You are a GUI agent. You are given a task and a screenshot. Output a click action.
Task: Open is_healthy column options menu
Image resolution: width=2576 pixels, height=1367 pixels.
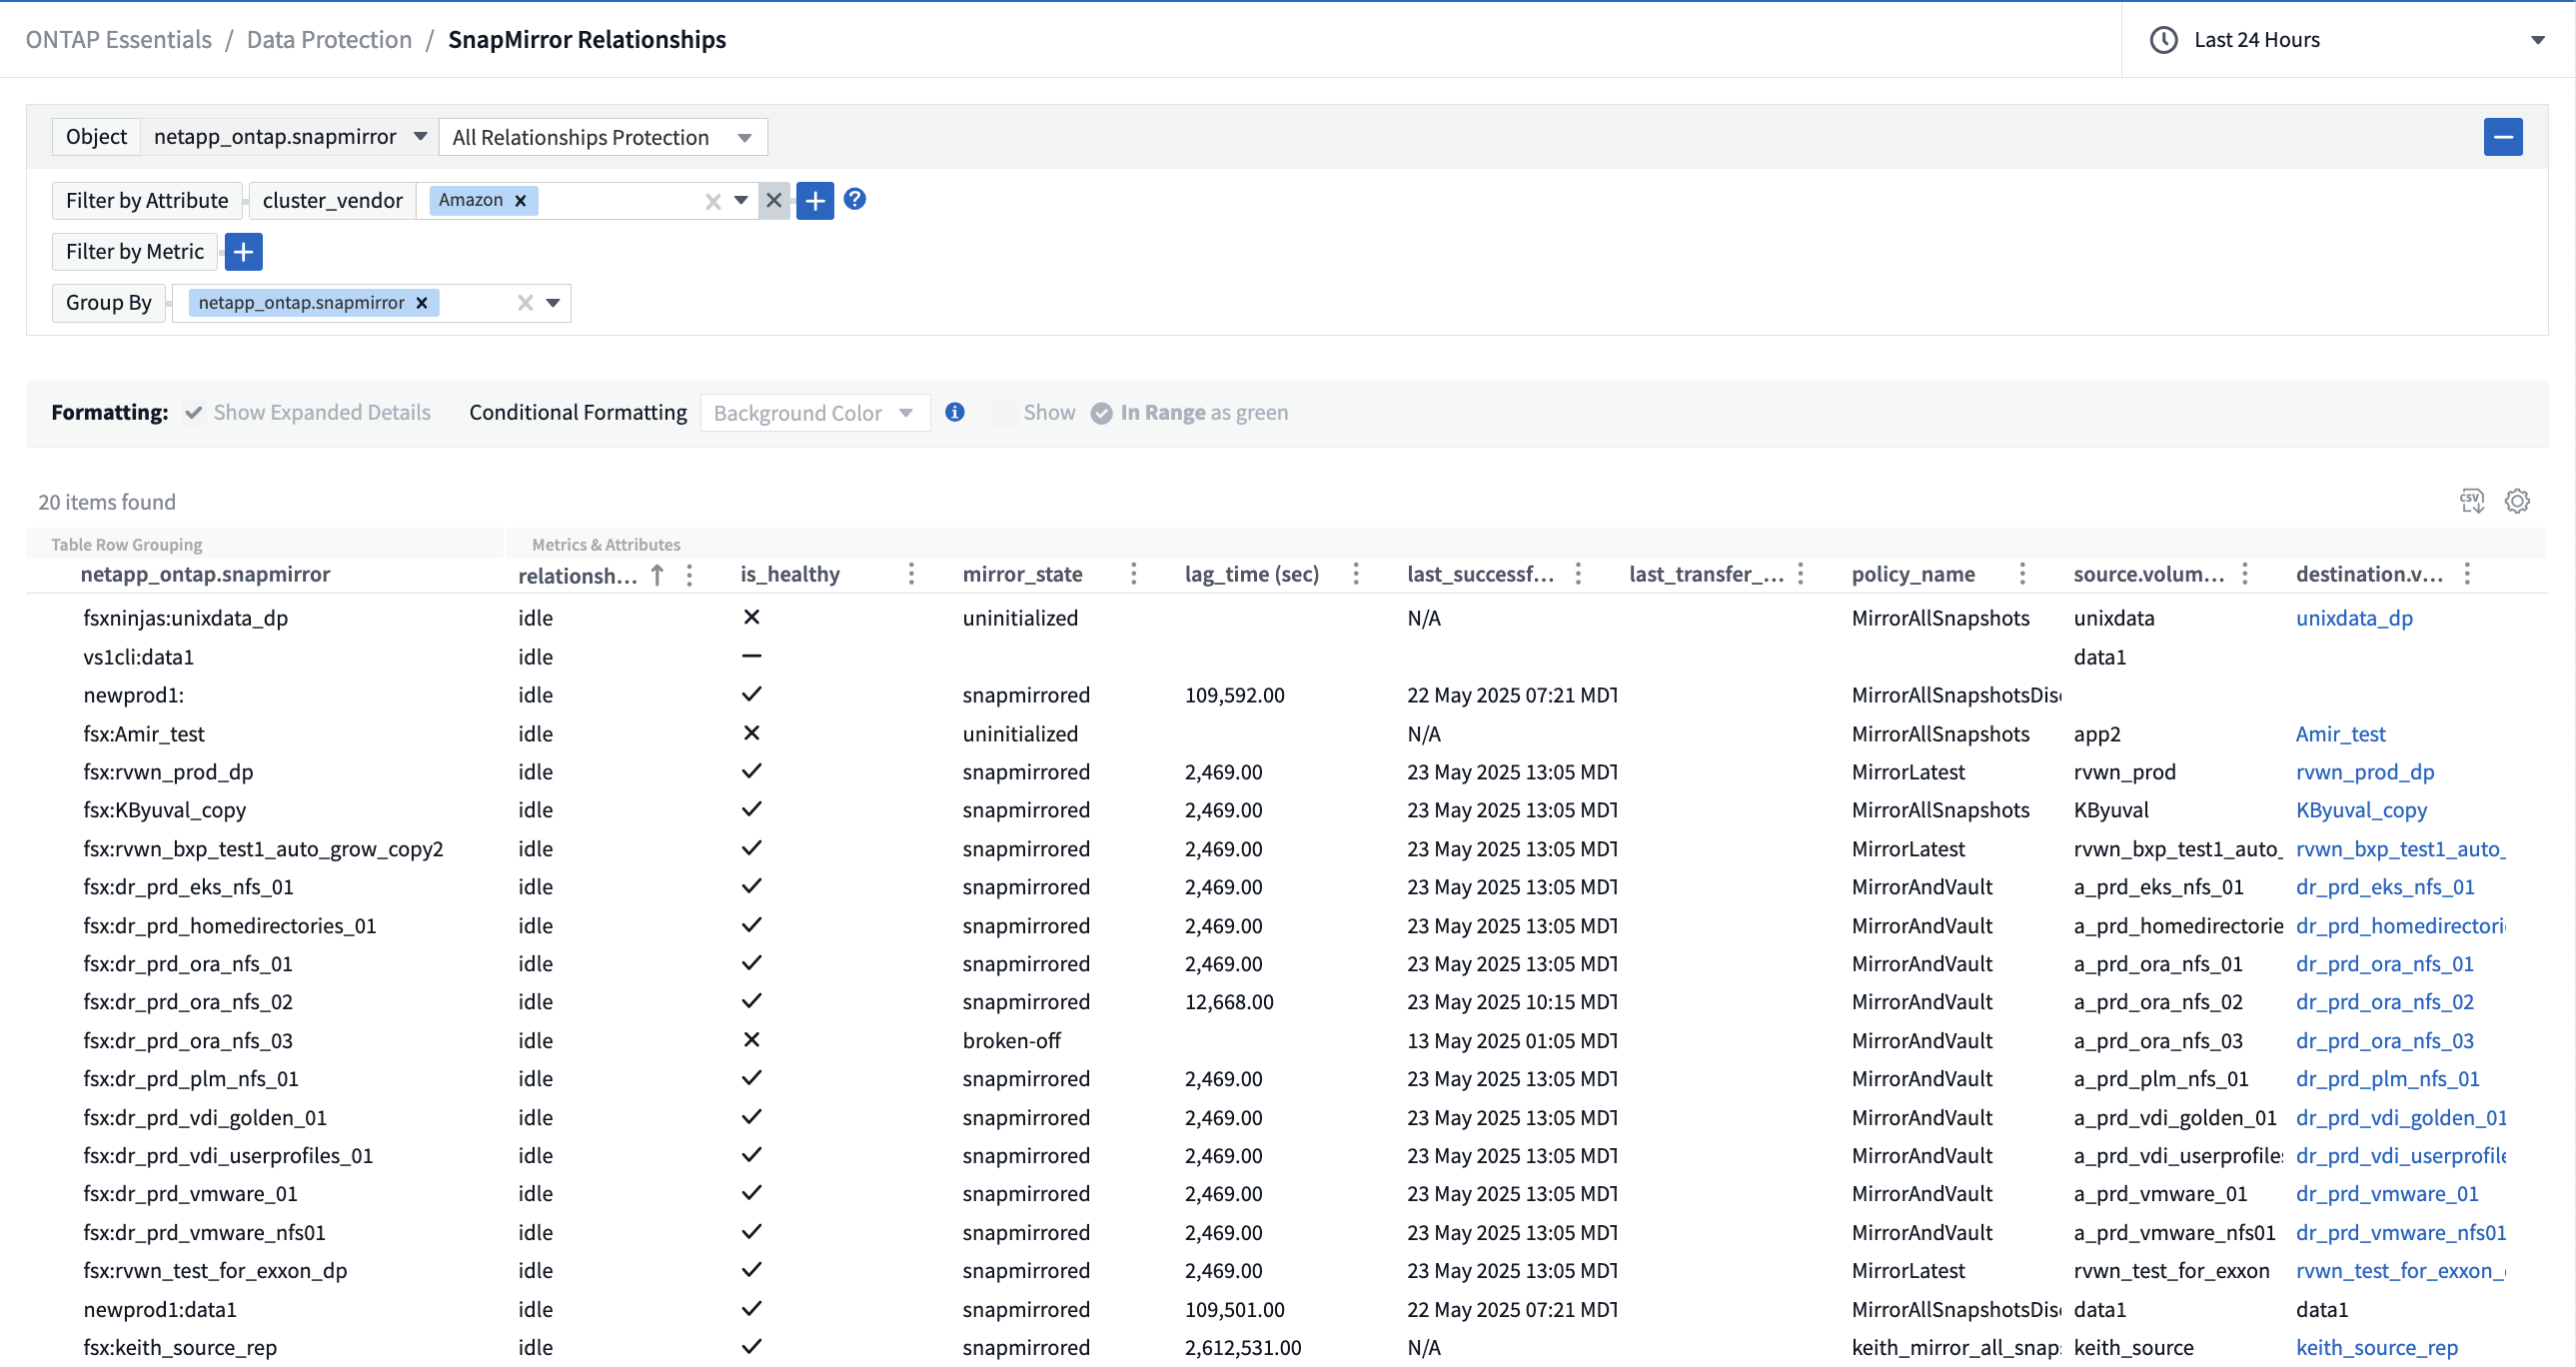pos(911,574)
